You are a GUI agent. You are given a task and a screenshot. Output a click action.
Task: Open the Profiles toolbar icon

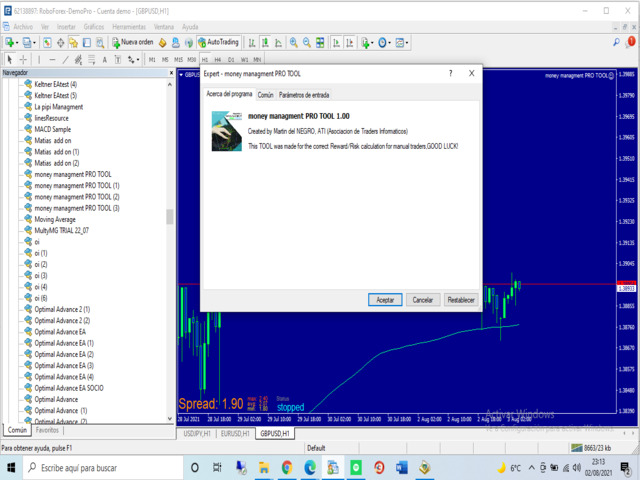[x=27, y=42]
